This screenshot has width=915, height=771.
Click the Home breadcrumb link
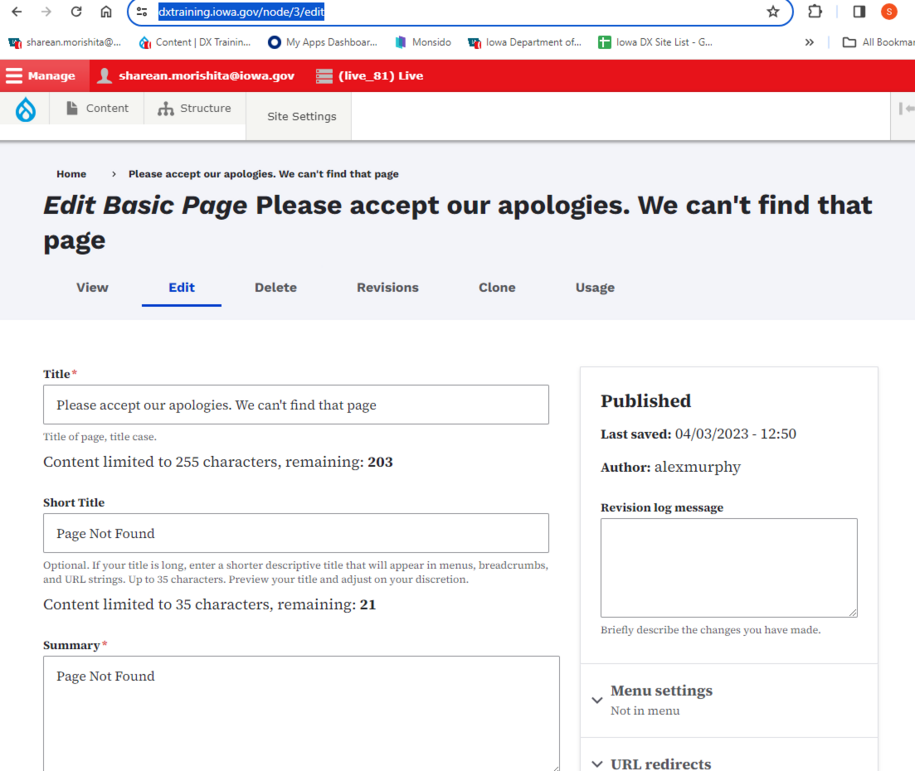click(x=71, y=174)
